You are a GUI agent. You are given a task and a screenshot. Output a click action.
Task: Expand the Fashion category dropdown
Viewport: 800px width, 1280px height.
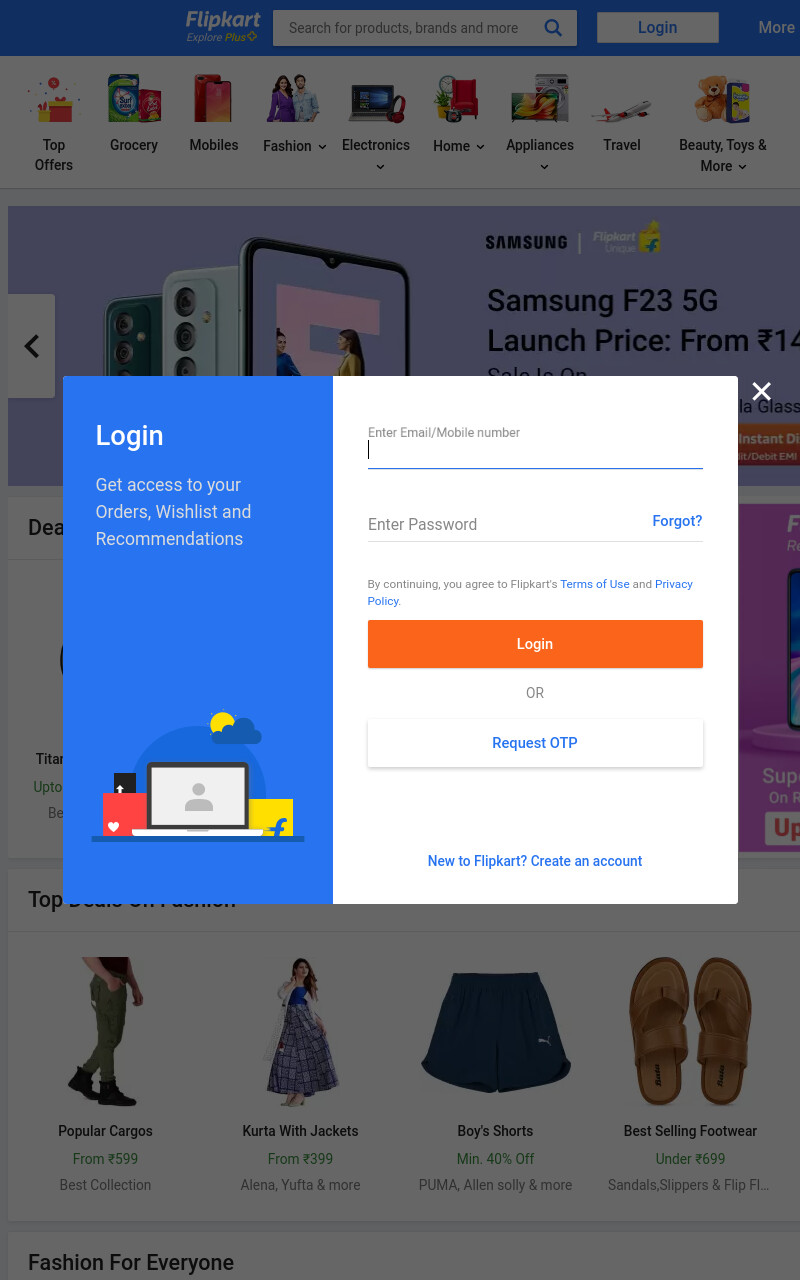click(x=295, y=146)
